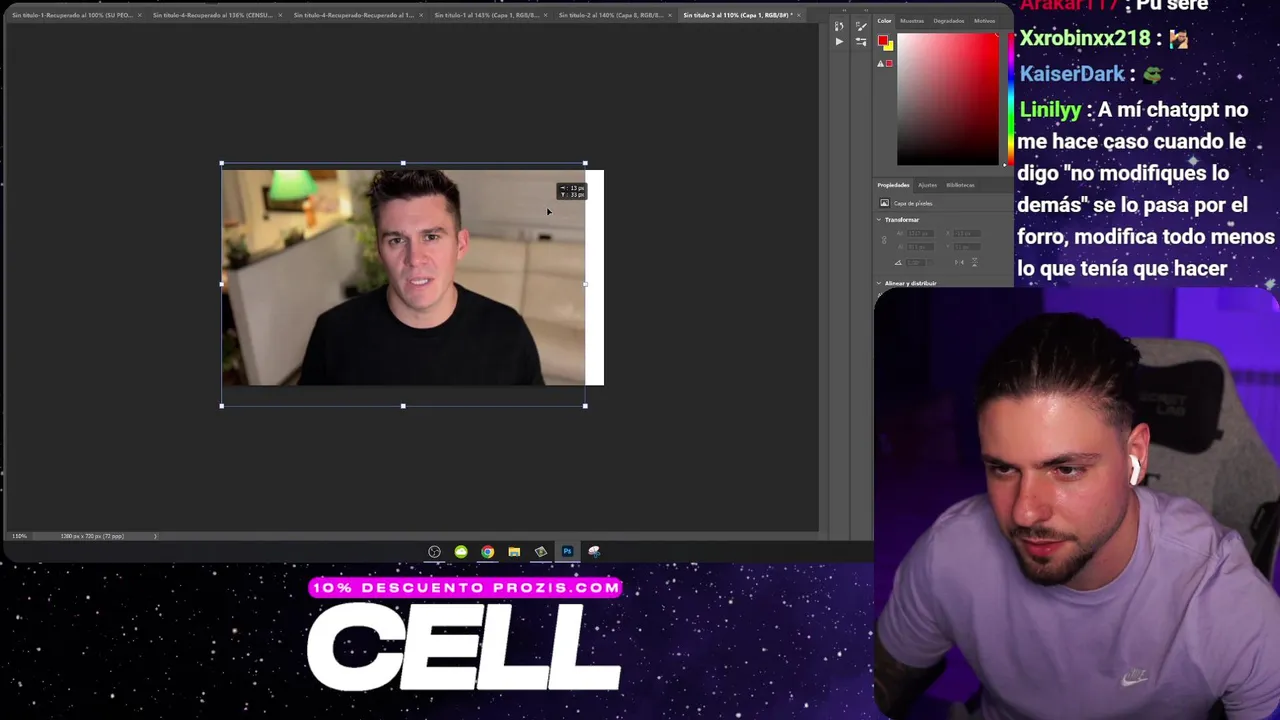Toggle the width-height link chain icon
This screenshot has width=1280, height=720.
(x=884, y=240)
